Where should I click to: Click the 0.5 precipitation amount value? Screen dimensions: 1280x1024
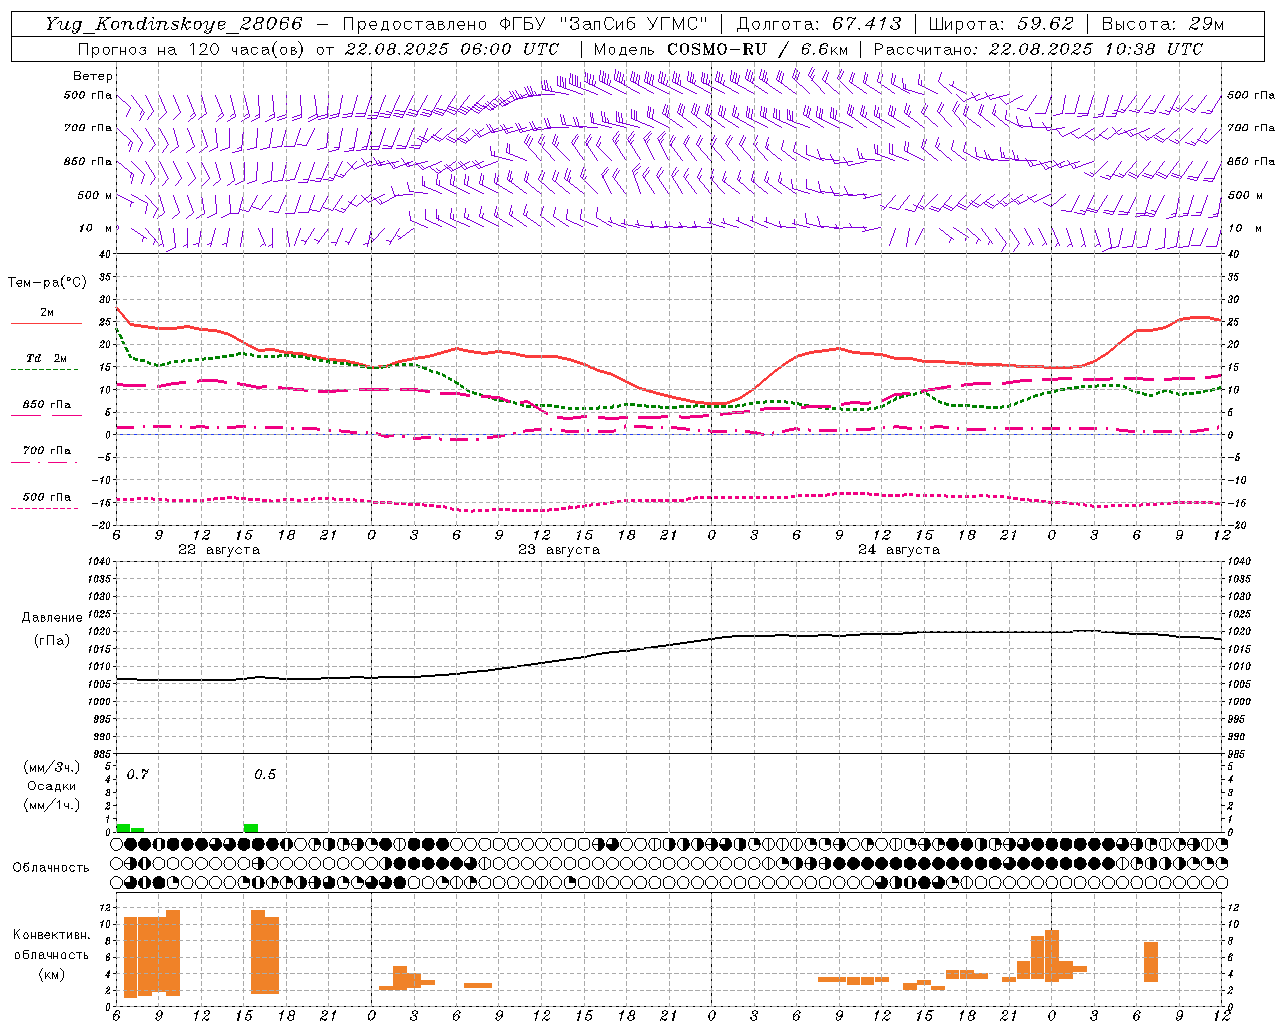[x=265, y=775]
